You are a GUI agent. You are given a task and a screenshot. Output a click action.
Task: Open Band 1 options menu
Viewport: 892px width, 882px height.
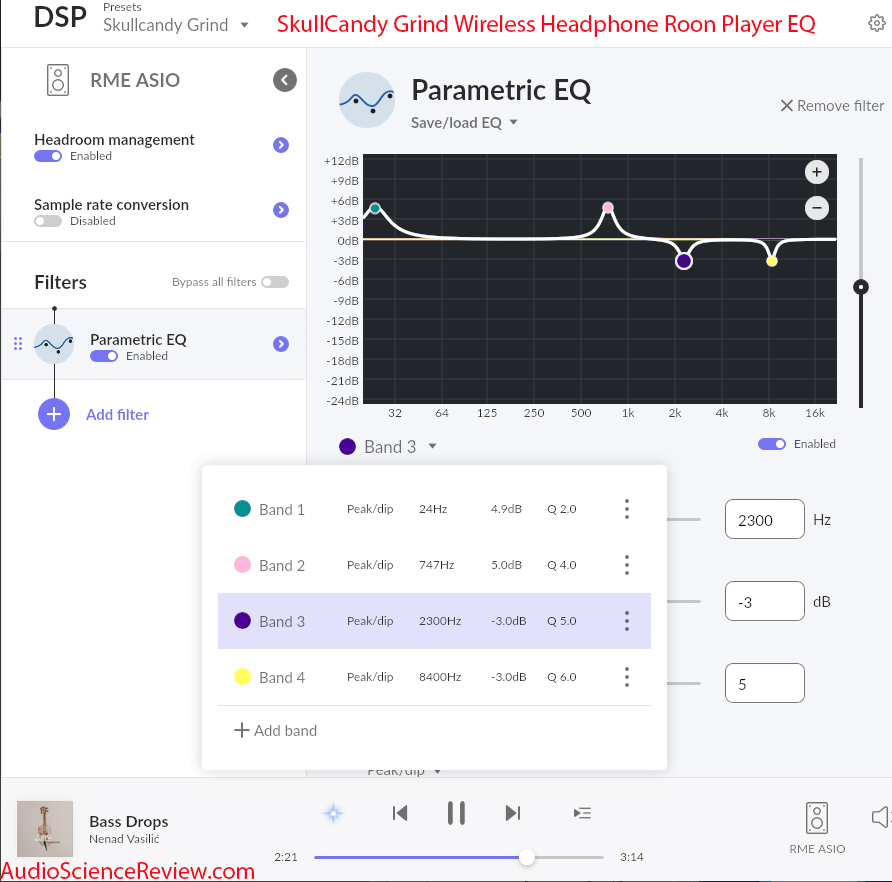click(627, 509)
